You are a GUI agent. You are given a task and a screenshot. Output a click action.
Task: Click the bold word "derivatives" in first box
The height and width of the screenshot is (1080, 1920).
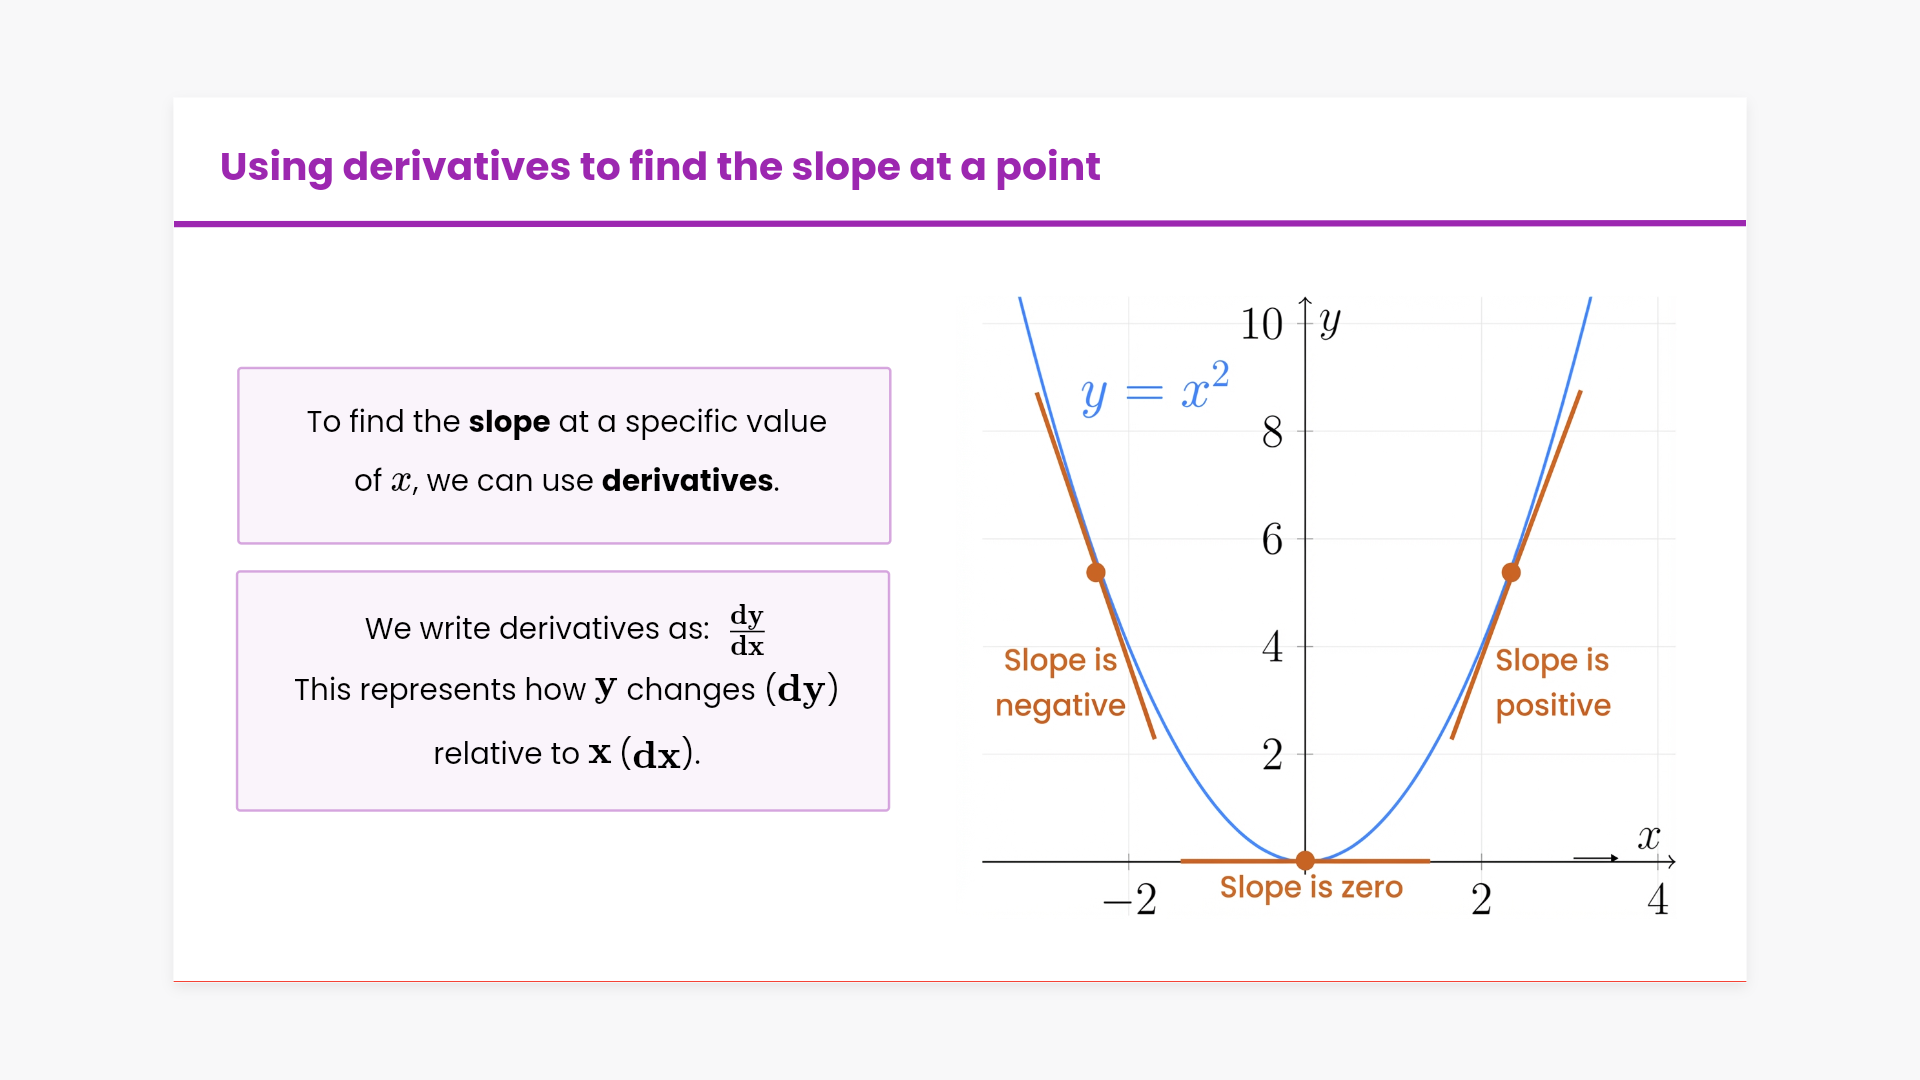[687, 481]
